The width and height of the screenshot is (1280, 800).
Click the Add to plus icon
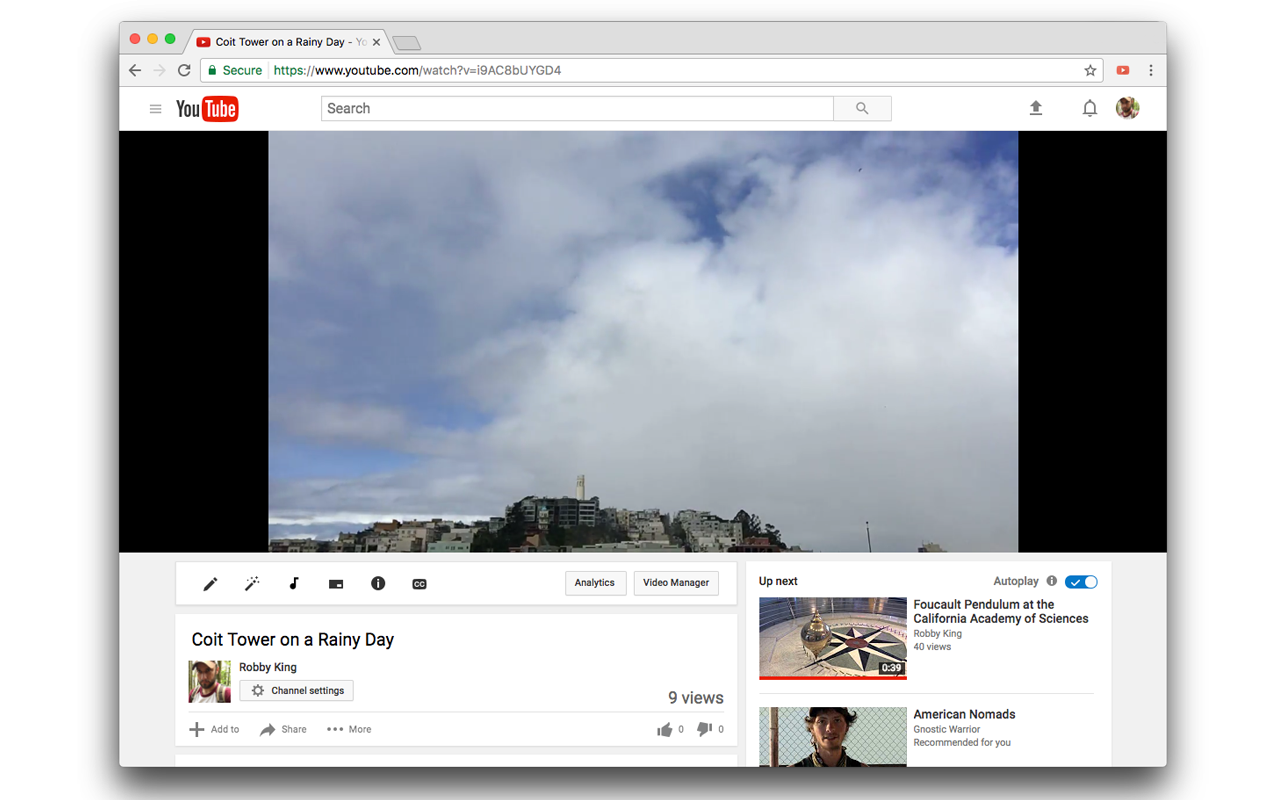click(197, 729)
